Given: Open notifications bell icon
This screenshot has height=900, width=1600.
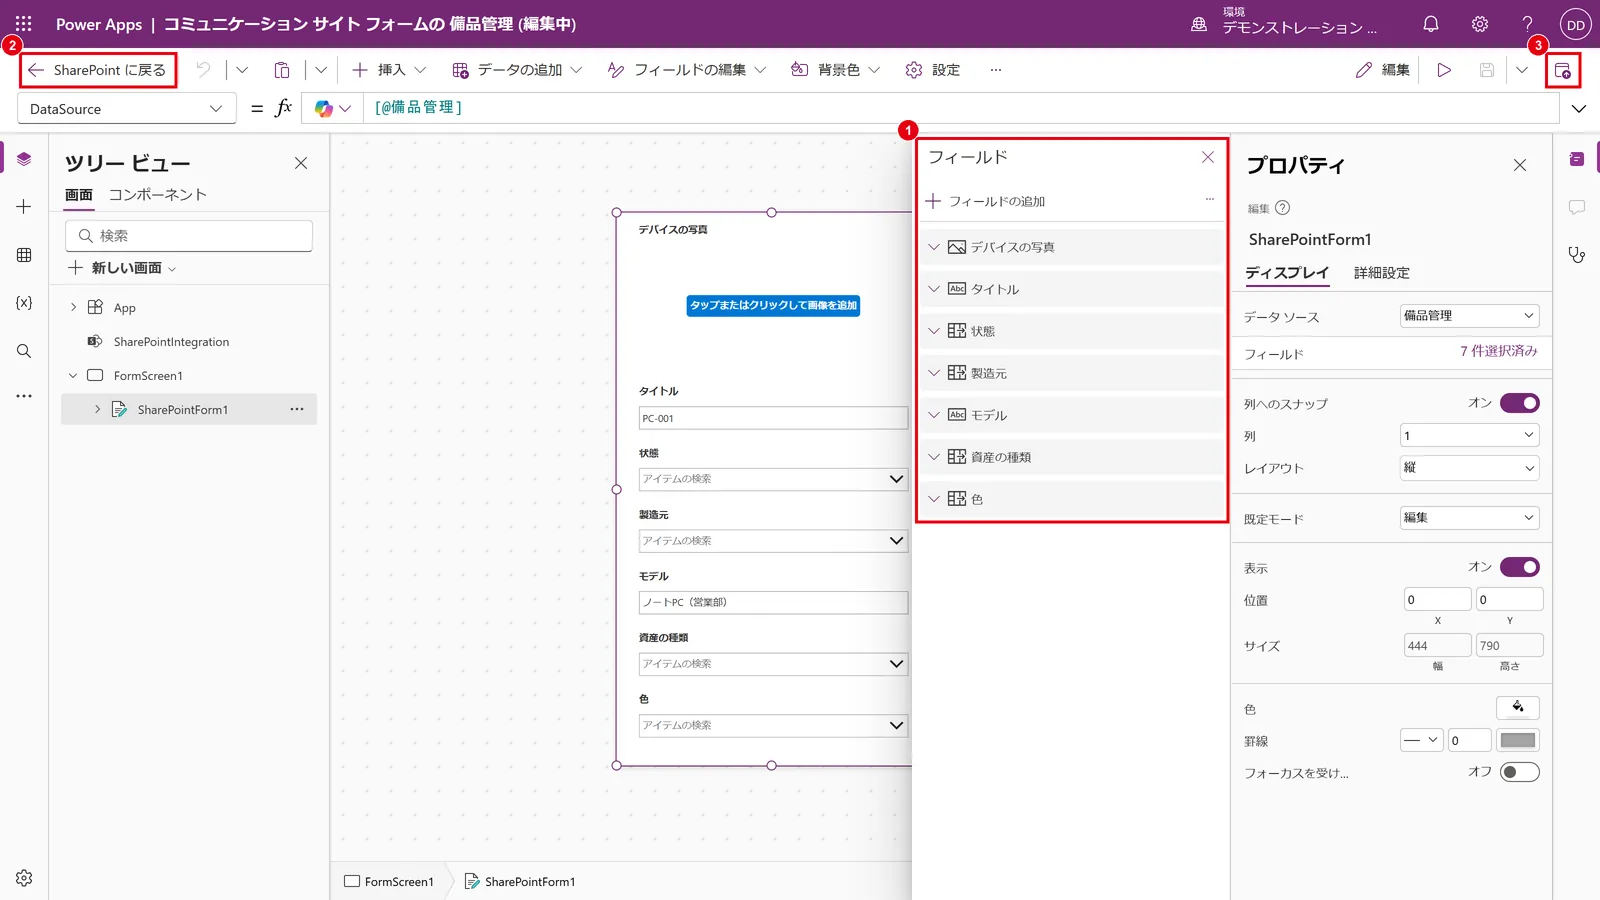Looking at the screenshot, I should (x=1431, y=24).
